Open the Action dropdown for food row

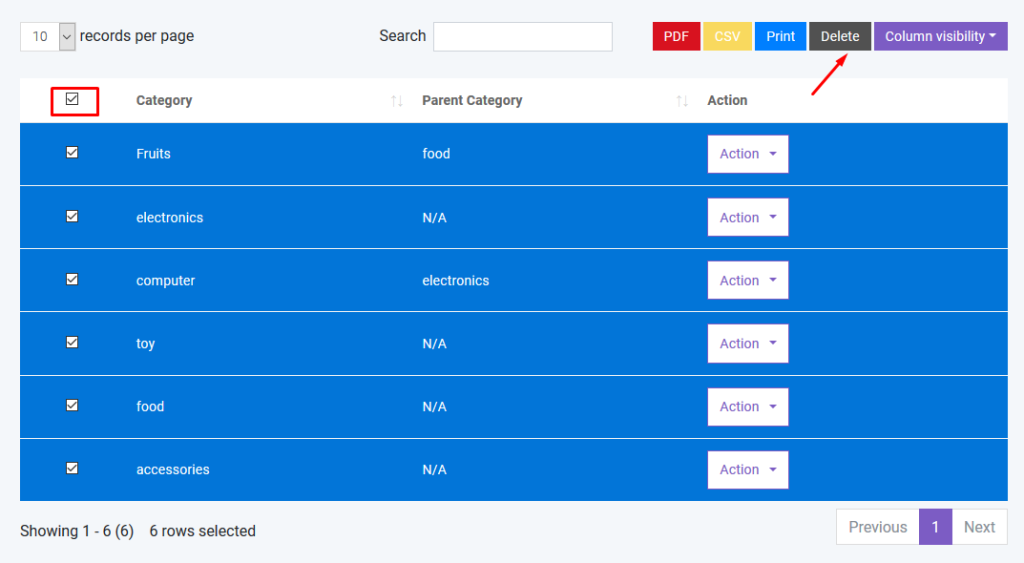(747, 407)
